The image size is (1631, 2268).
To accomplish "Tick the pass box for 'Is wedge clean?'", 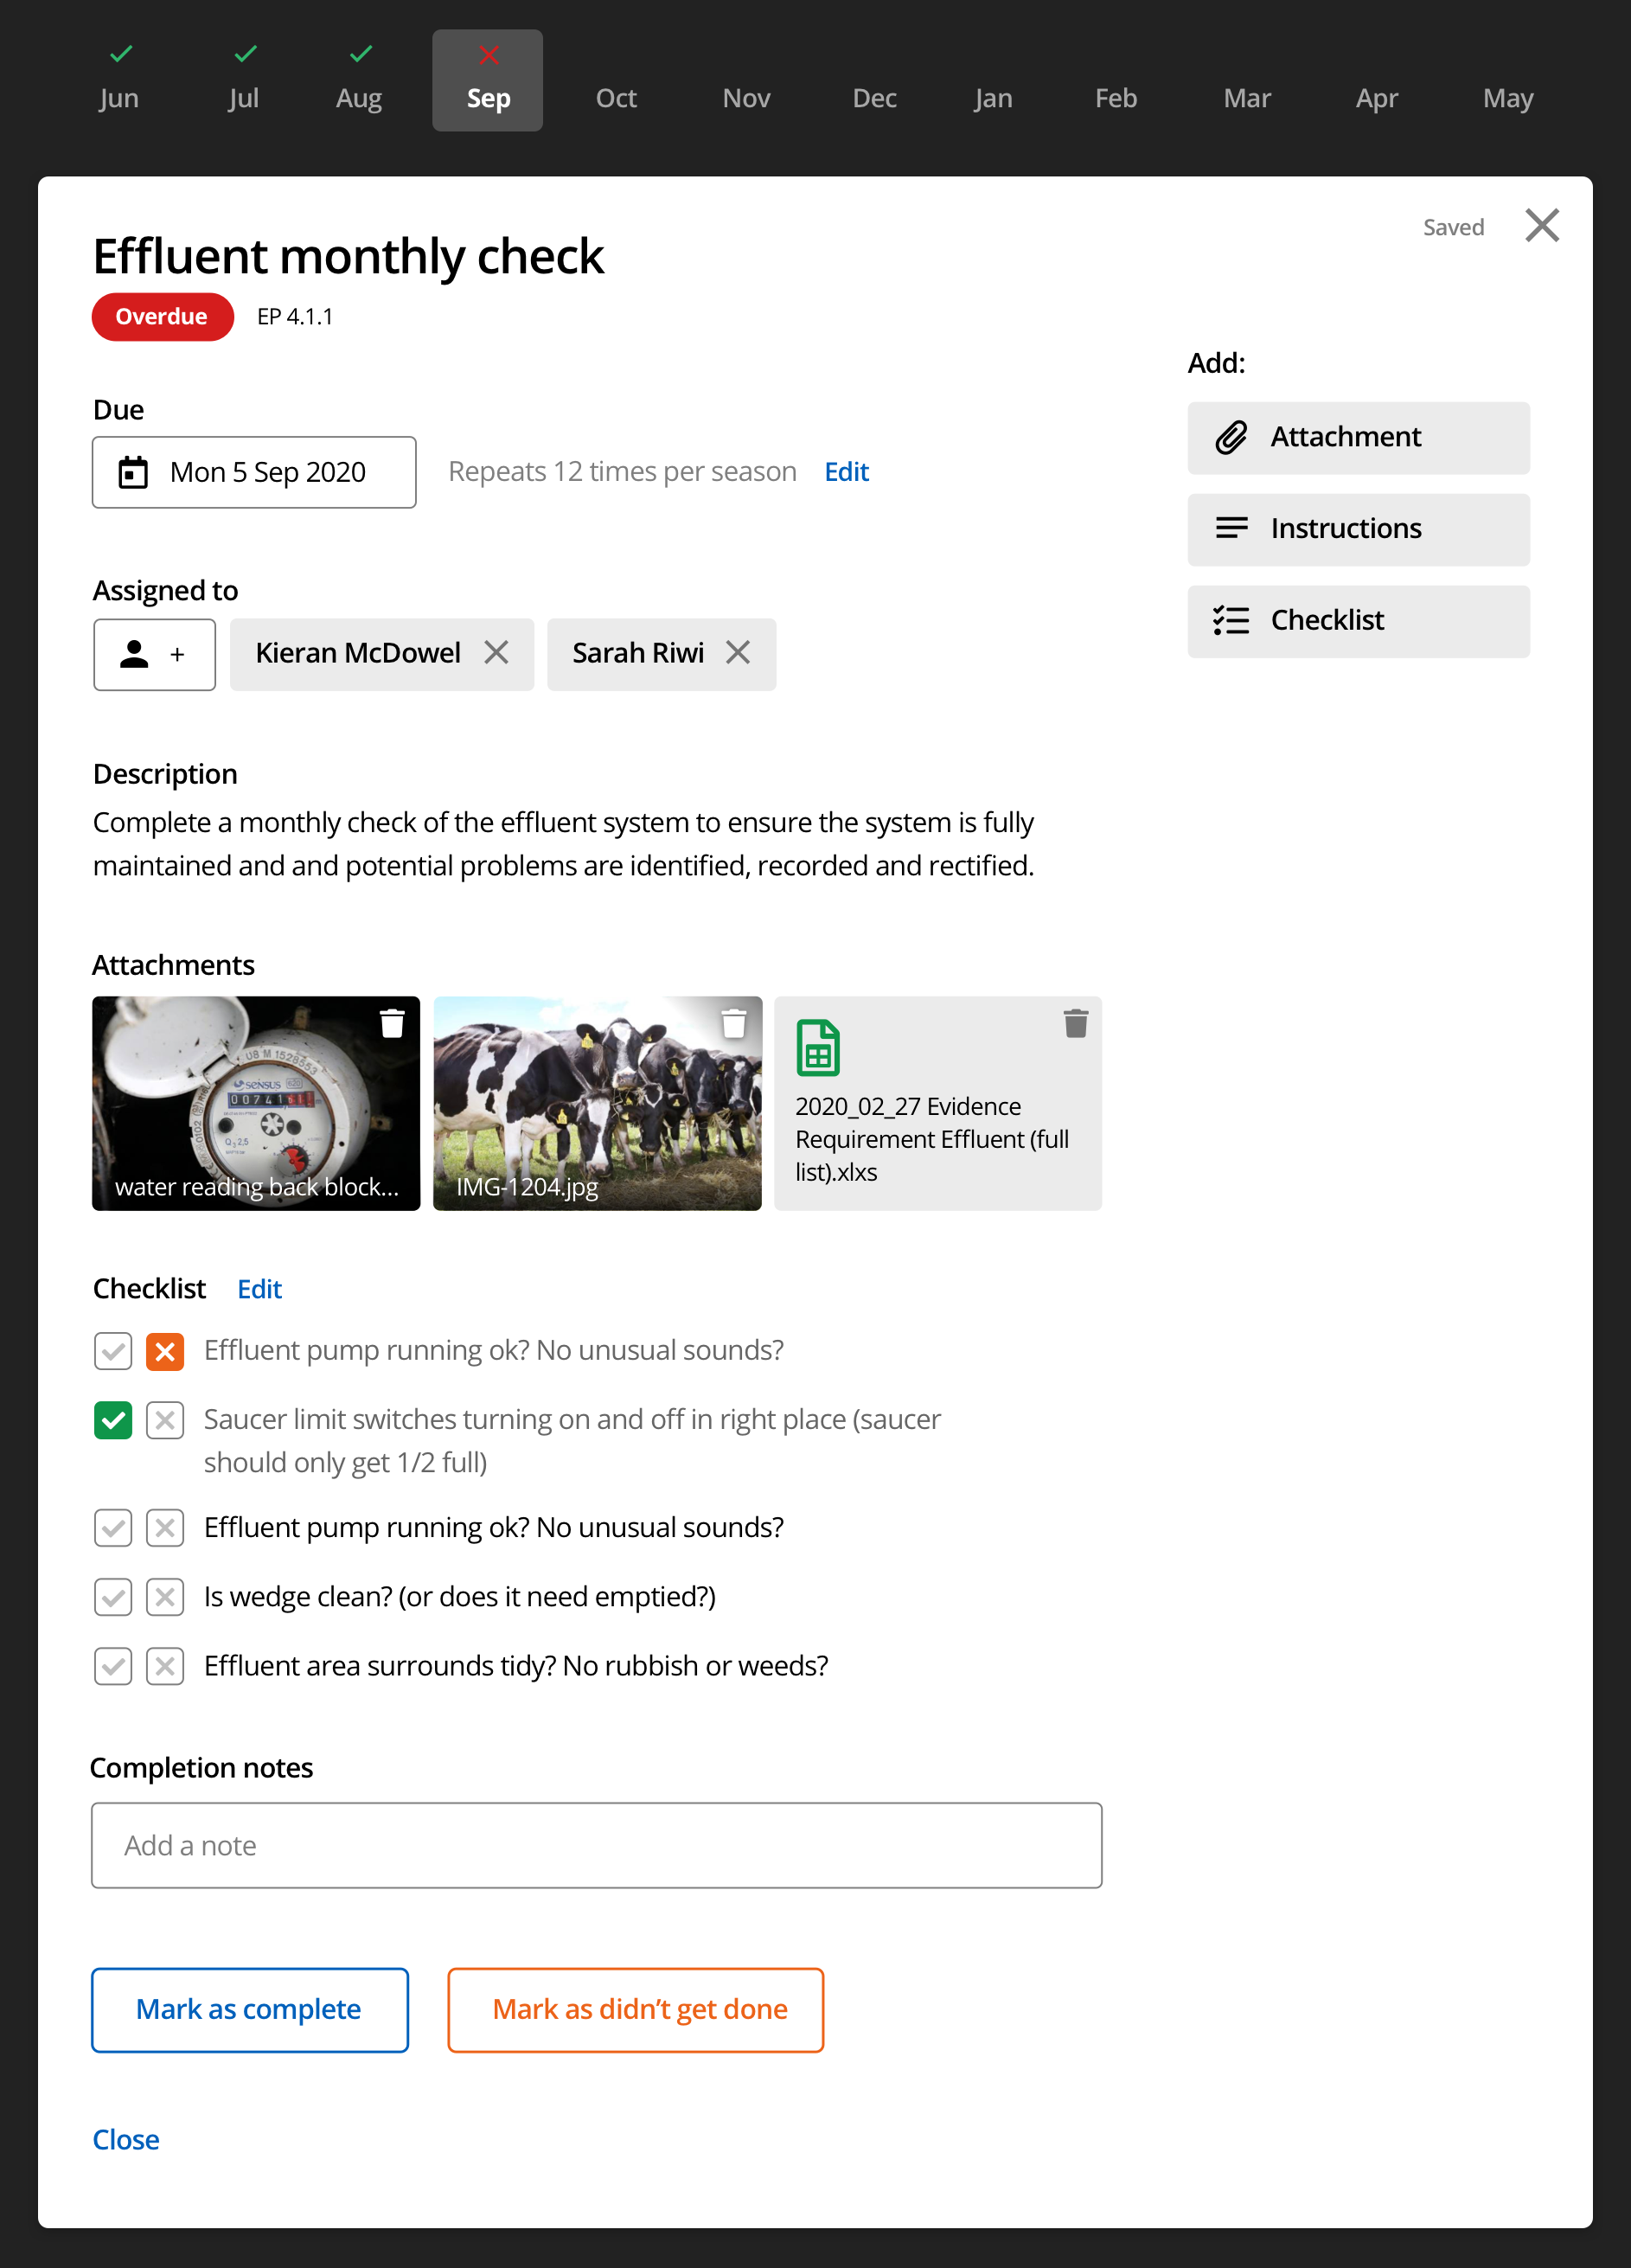I will pyautogui.click(x=113, y=1597).
